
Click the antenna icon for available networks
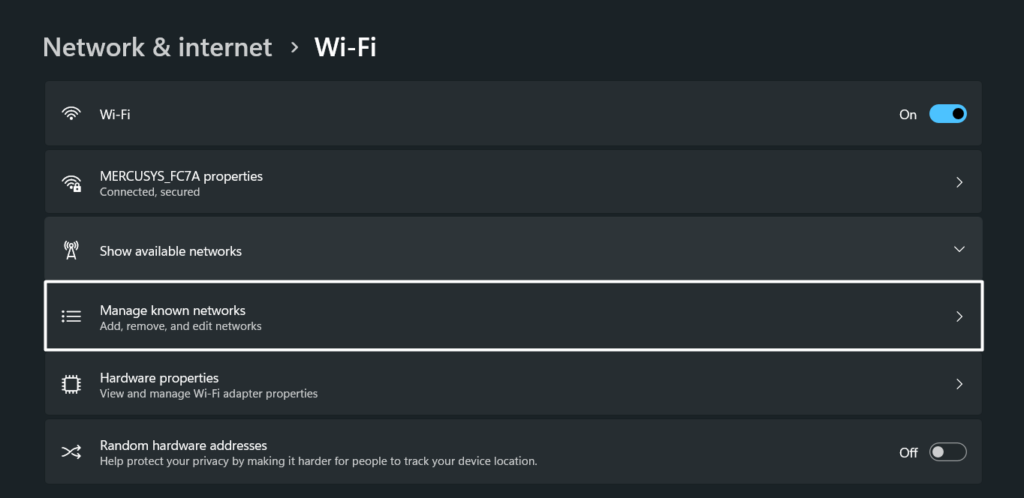click(x=71, y=250)
